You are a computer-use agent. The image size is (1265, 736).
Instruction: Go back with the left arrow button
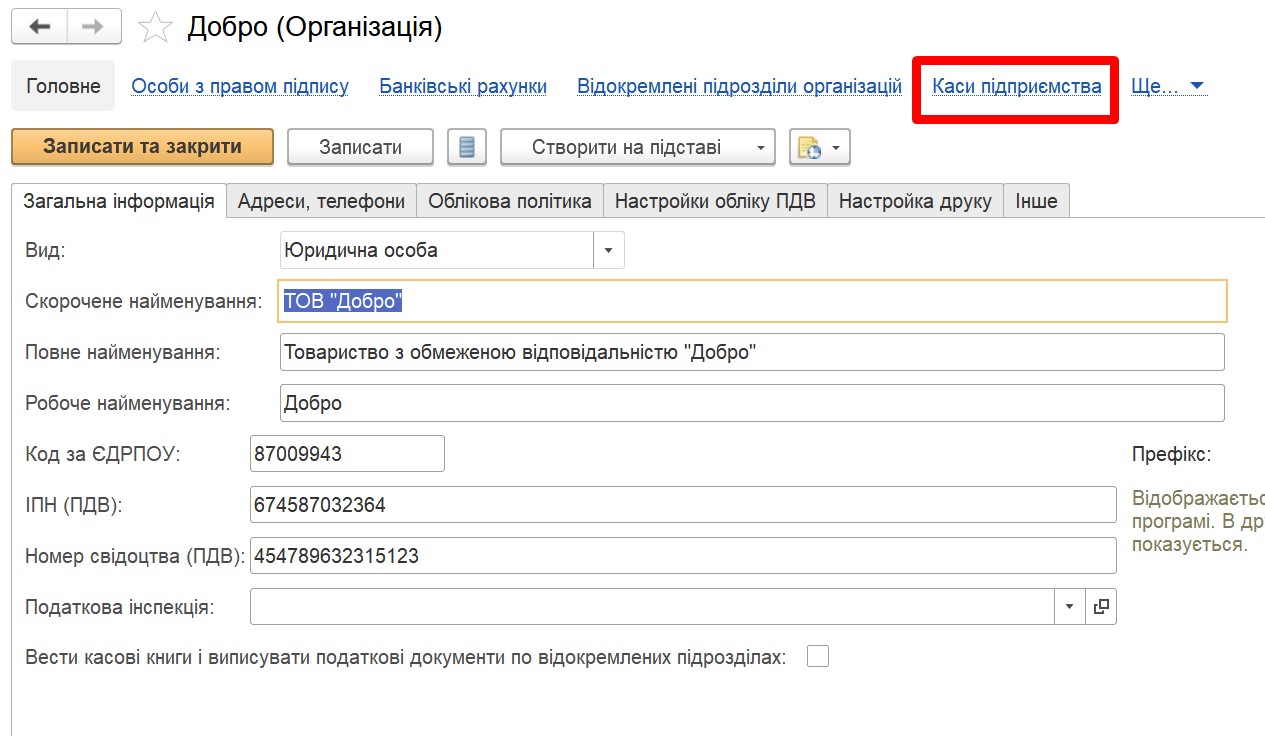pos(40,27)
